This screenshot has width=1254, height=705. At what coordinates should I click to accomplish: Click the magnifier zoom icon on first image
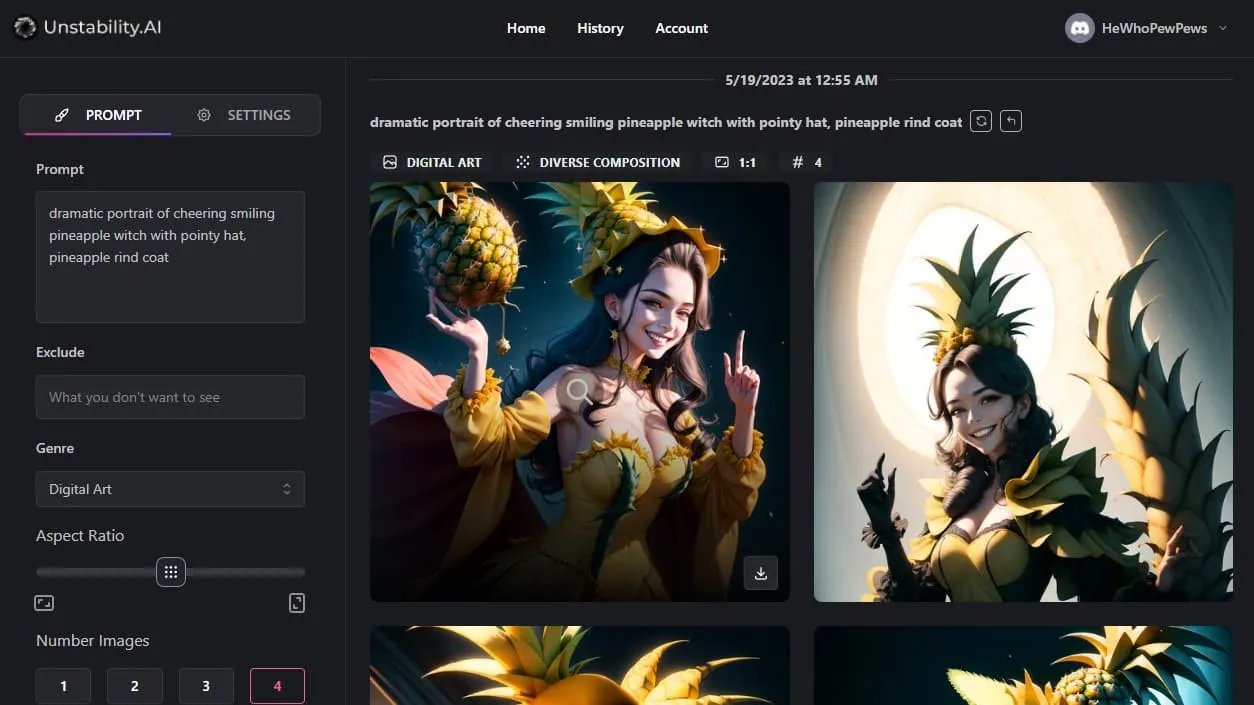click(579, 391)
